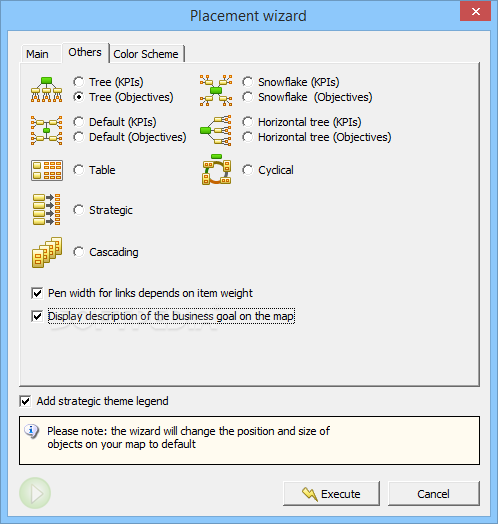The image size is (498, 524).
Task: Click the Snowflake layout icon
Action: click(x=216, y=90)
